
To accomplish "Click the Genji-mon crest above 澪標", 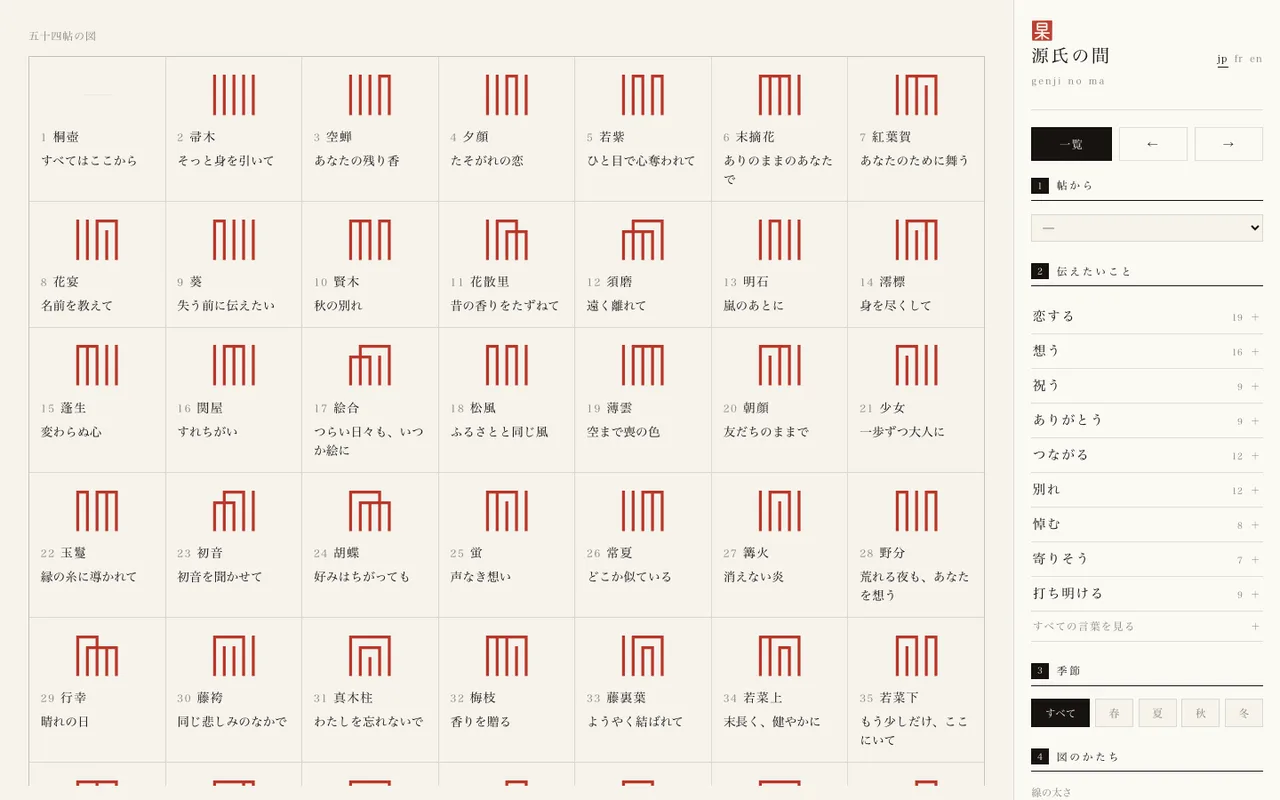I will coord(916,240).
